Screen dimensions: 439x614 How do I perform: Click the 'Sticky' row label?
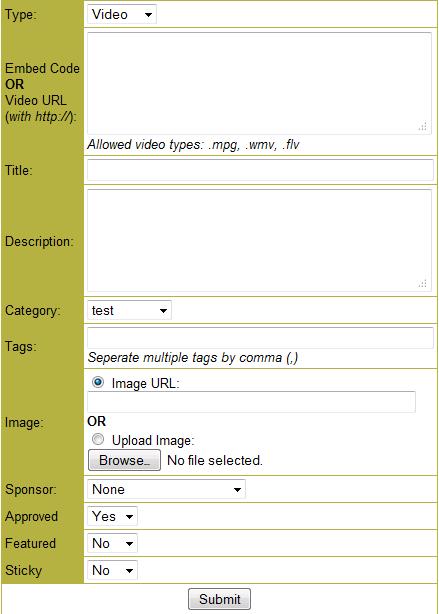(x=23, y=571)
